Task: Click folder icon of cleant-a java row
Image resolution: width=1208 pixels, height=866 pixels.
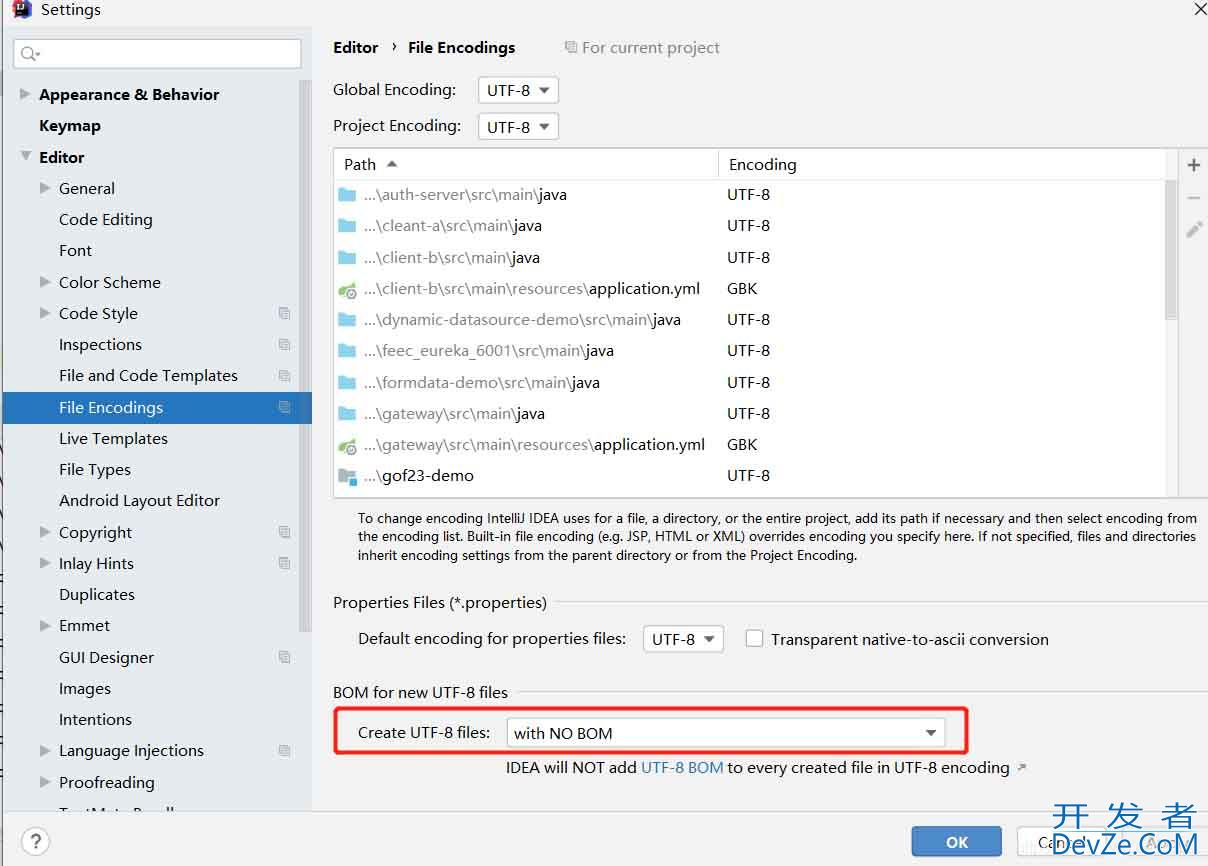Action: [347, 226]
